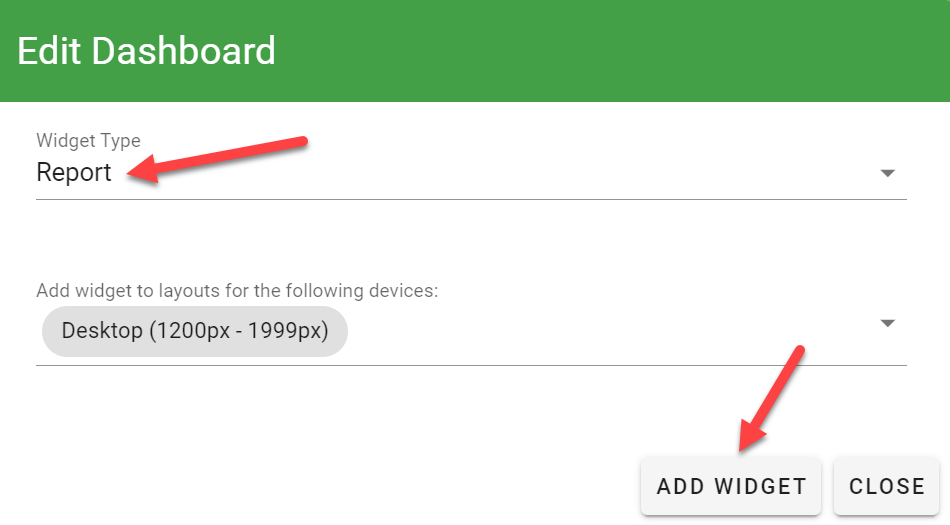Click the ADD WIDGET button
This screenshot has width=950, height=525.
point(731,487)
